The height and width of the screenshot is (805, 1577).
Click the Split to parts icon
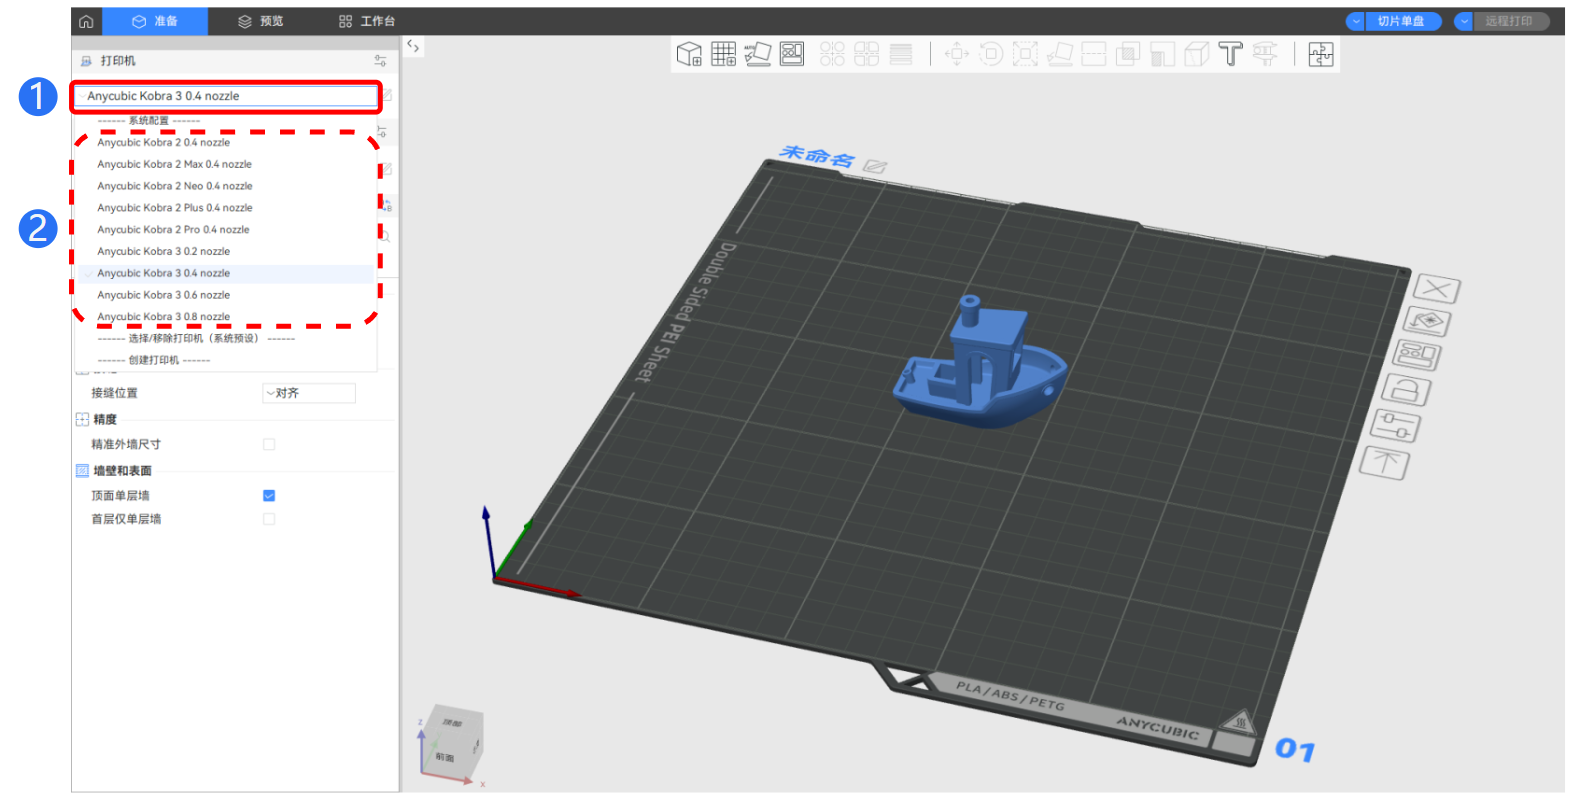[x=867, y=54]
